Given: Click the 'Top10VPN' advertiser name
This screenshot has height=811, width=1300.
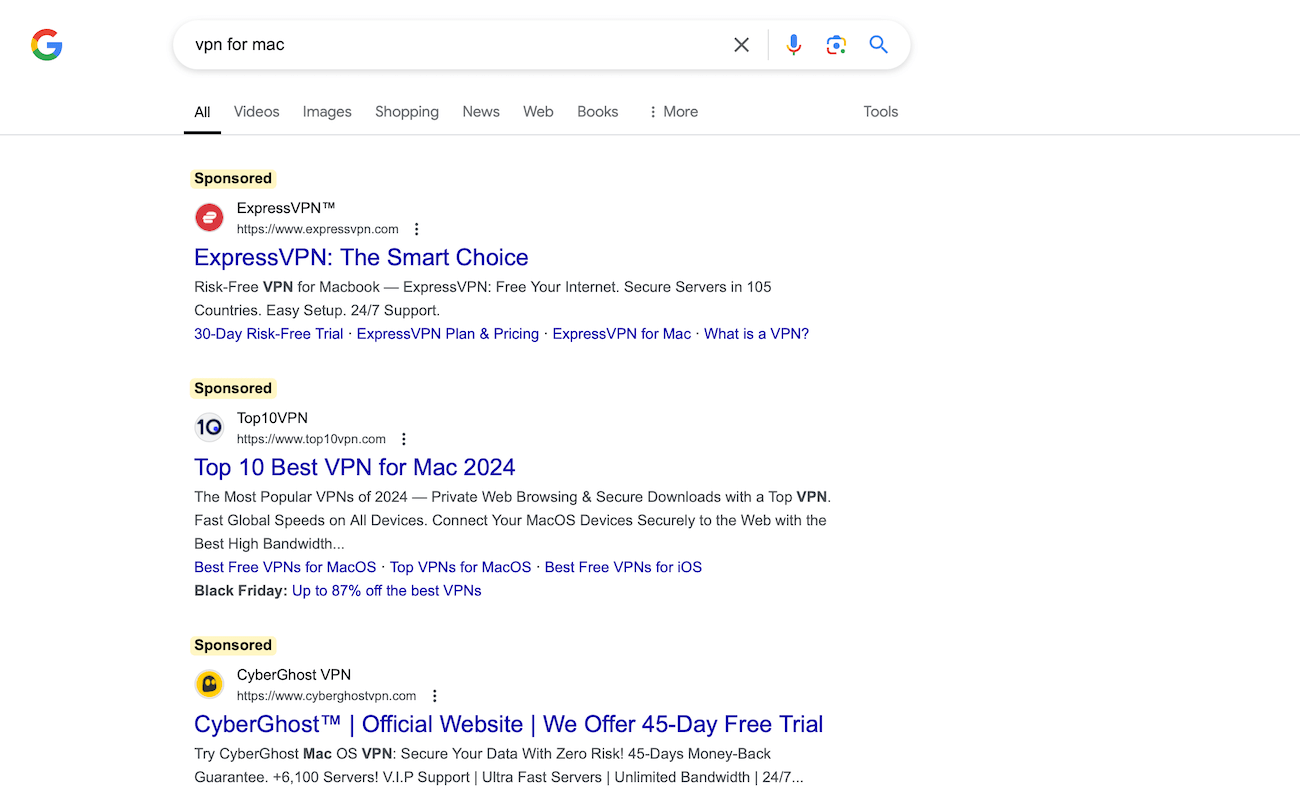Looking at the screenshot, I should [x=272, y=418].
